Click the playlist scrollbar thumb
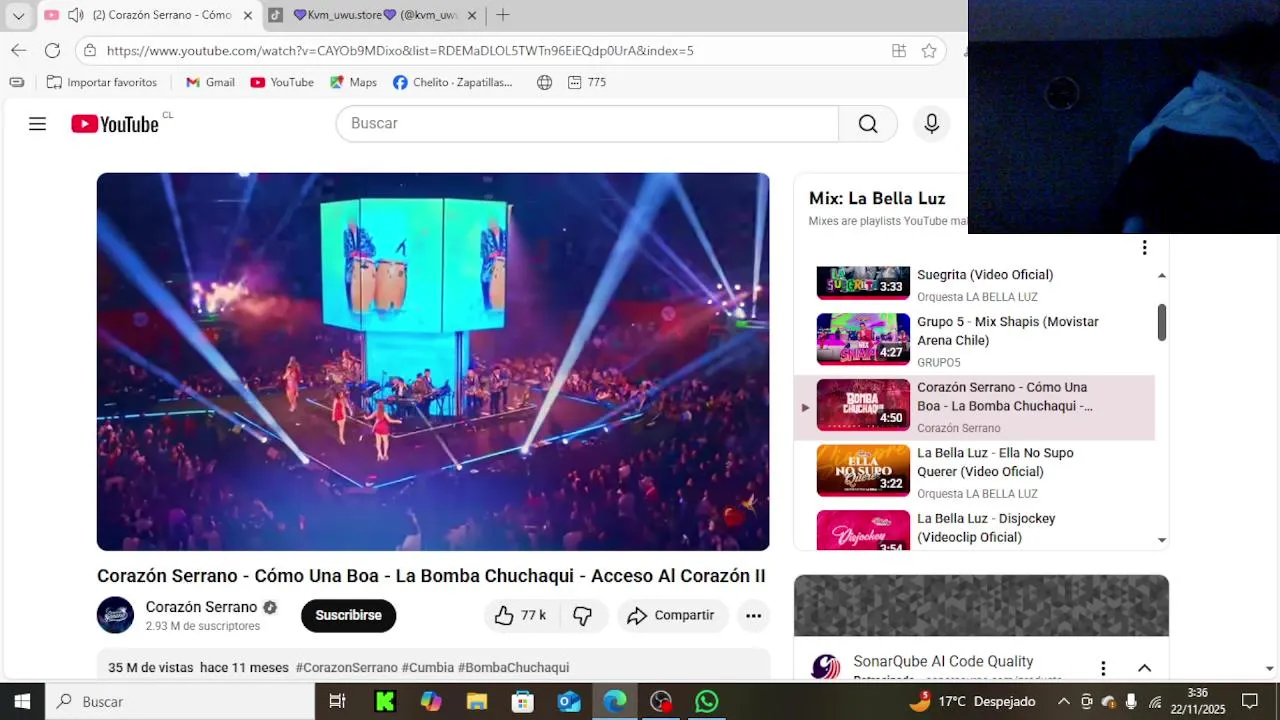Image resolution: width=1280 pixels, height=720 pixels. pos(1162,322)
